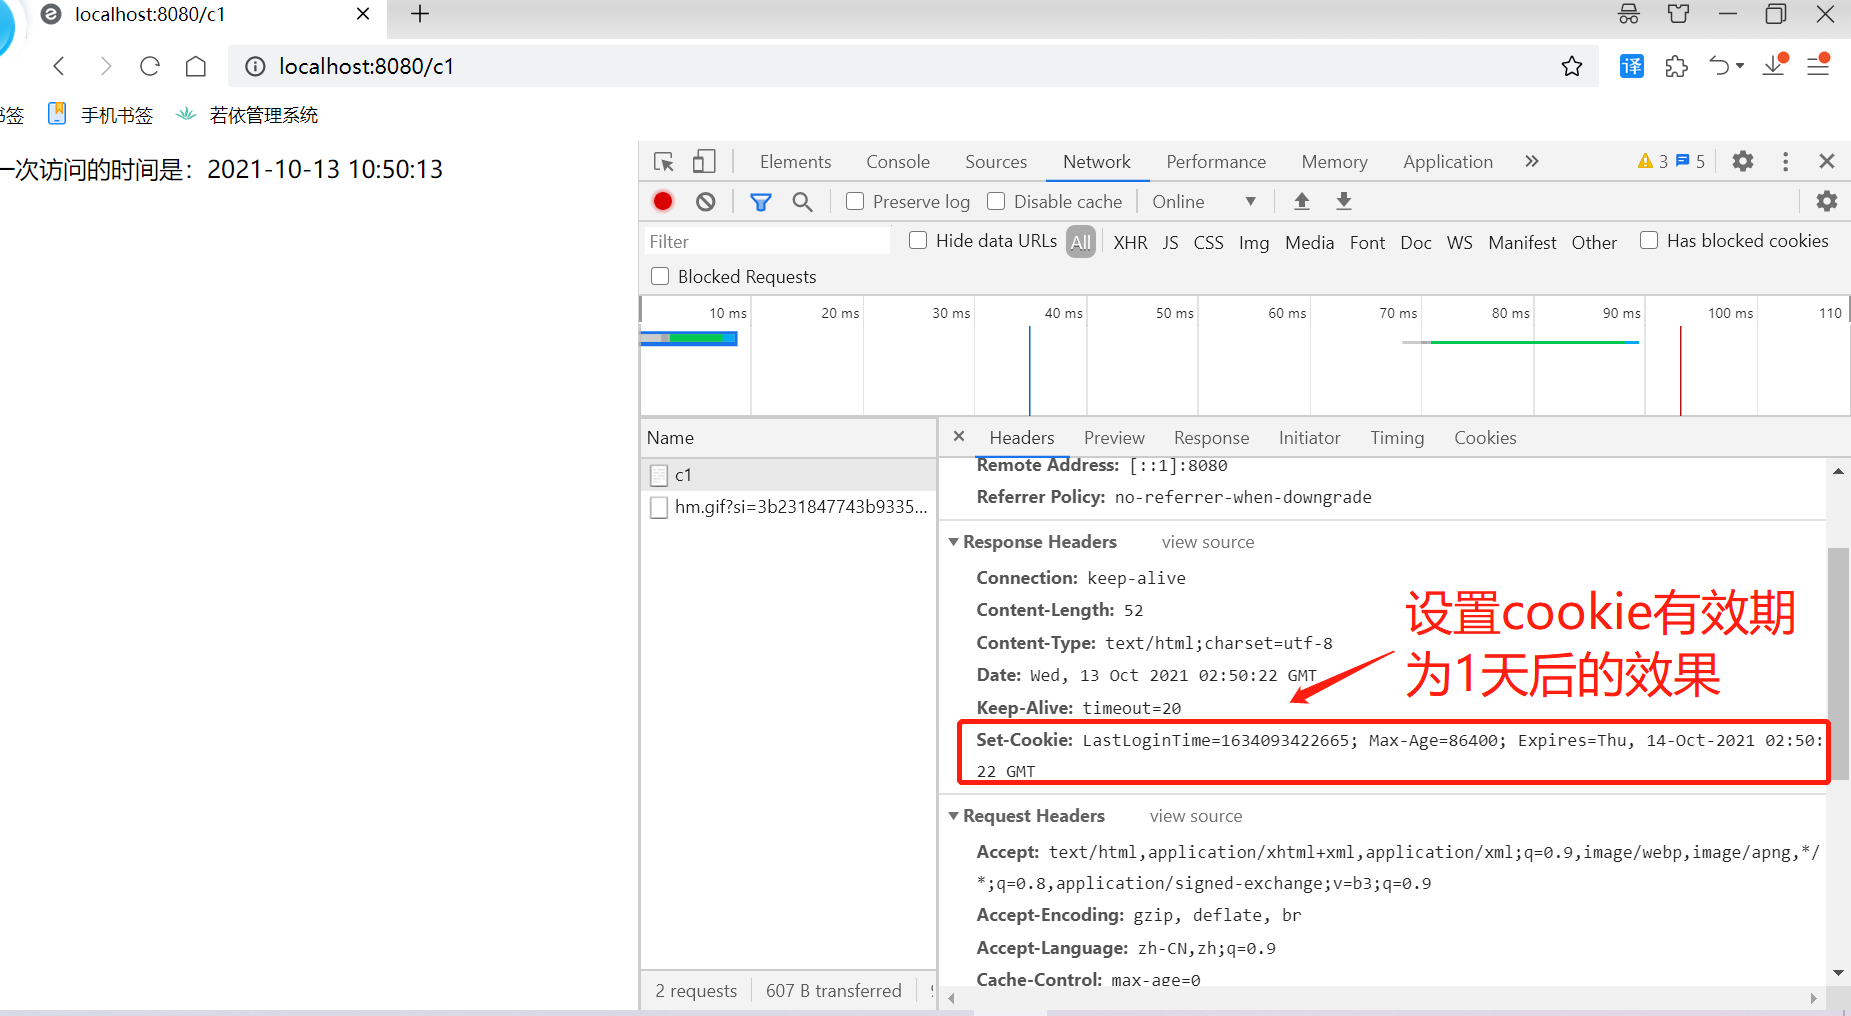Check Blocked Requests
The width and height of the screenshot is (1851, 1016).
[660, 276]
